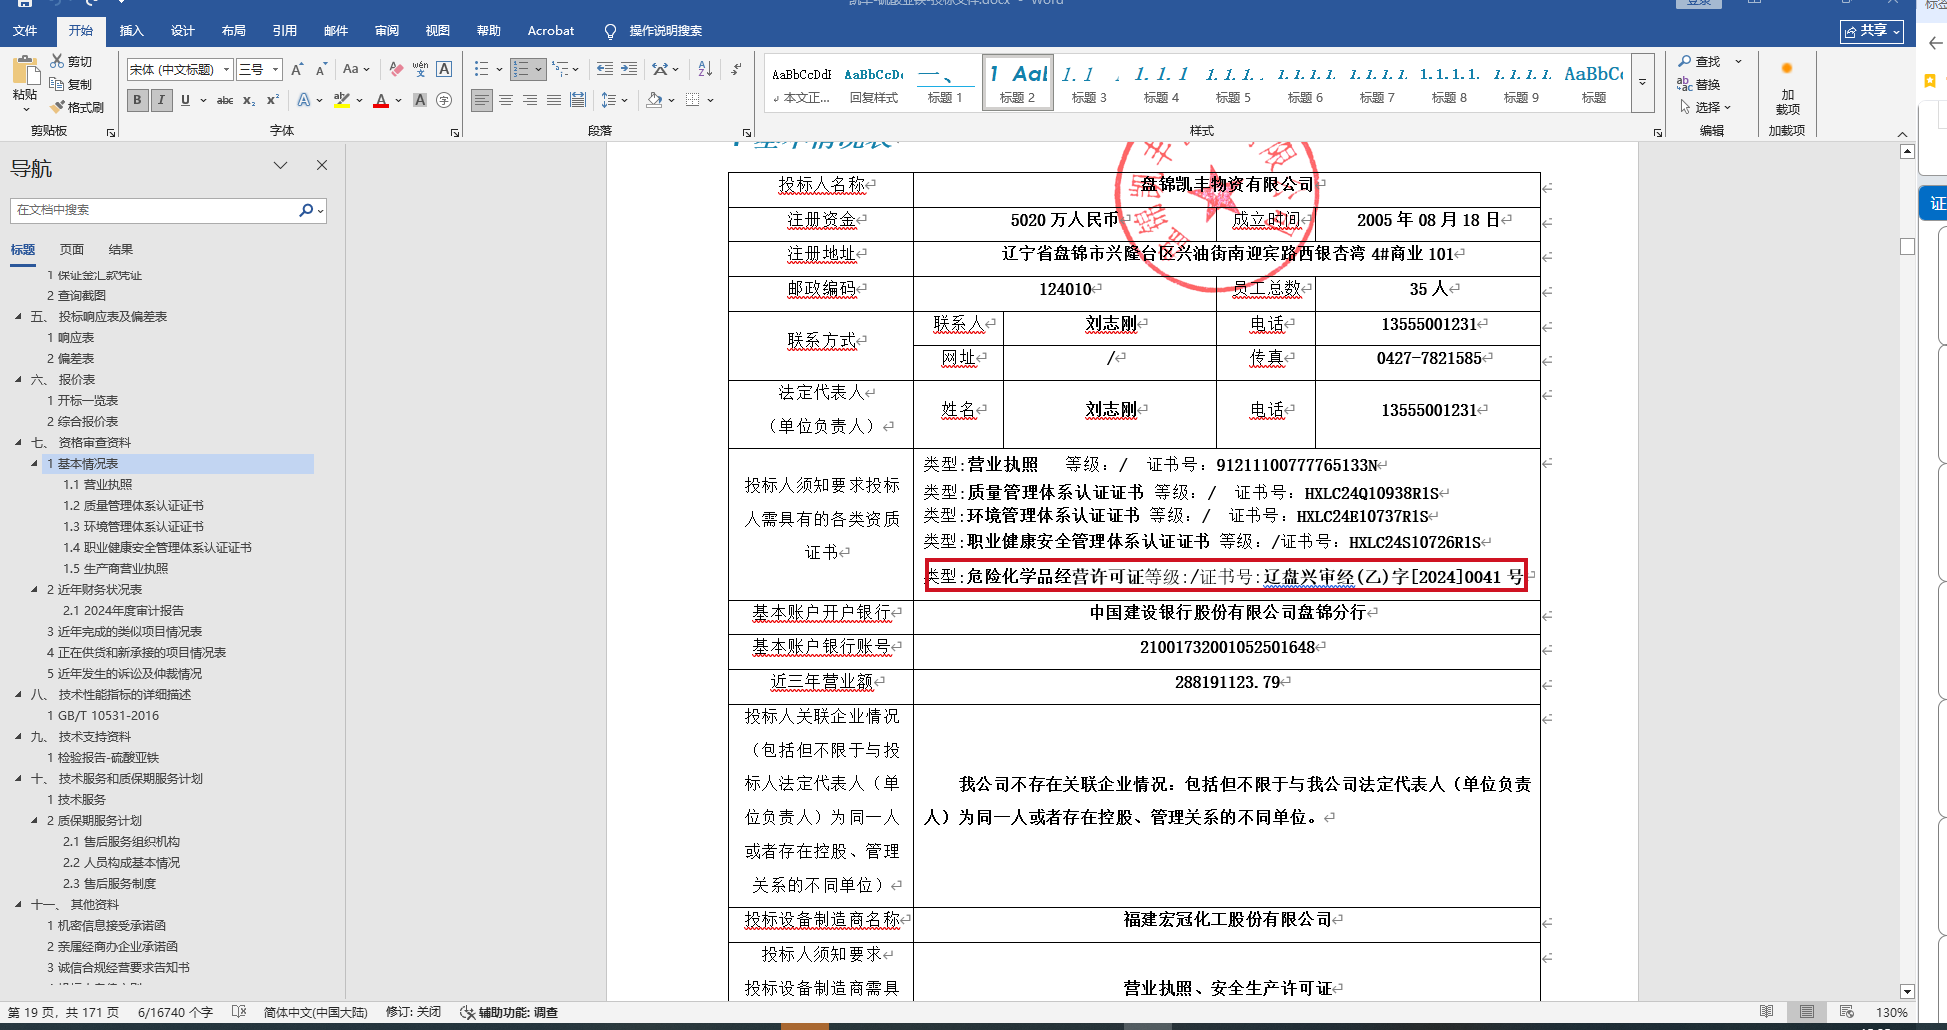1947x1030 pixels.
Task: Open the add-ins (加载项) button
Action: point(1787,88)
